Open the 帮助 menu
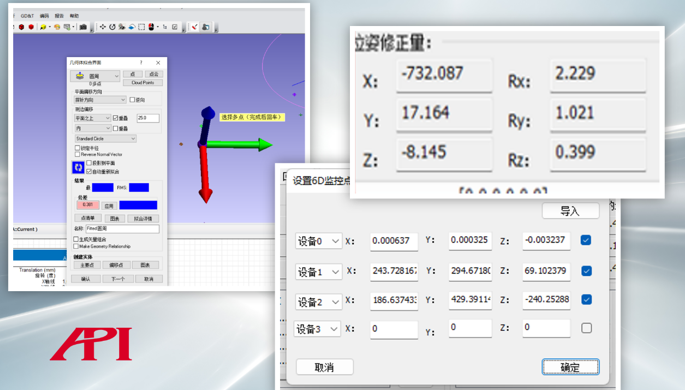This screenshot has height=390, width=685. (74, 16)
